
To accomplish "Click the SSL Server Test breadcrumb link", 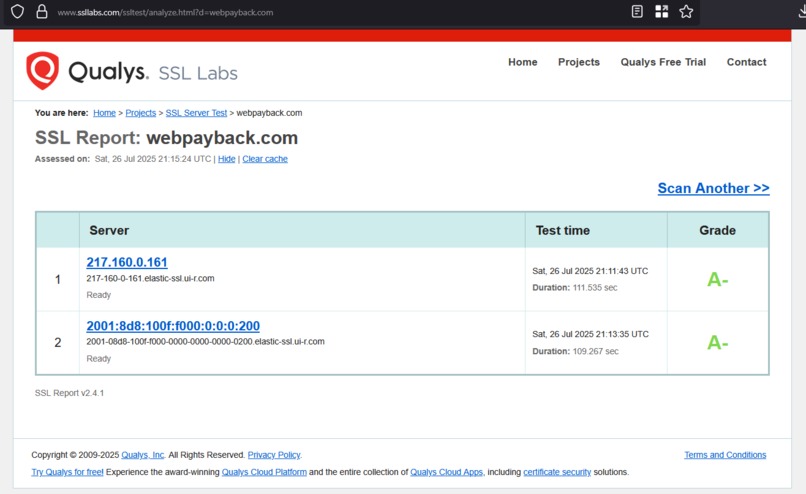I will 196,113.
